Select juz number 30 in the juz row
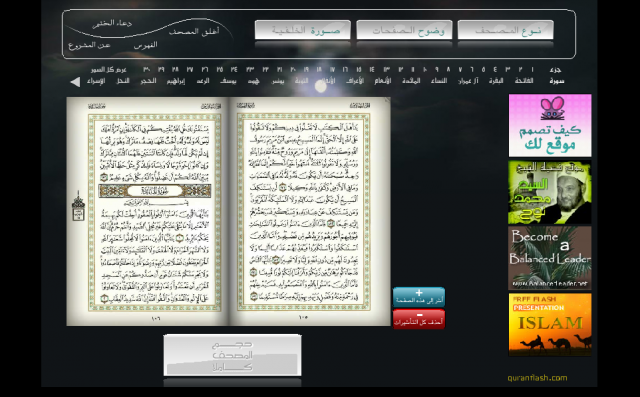 click(147, 70)
